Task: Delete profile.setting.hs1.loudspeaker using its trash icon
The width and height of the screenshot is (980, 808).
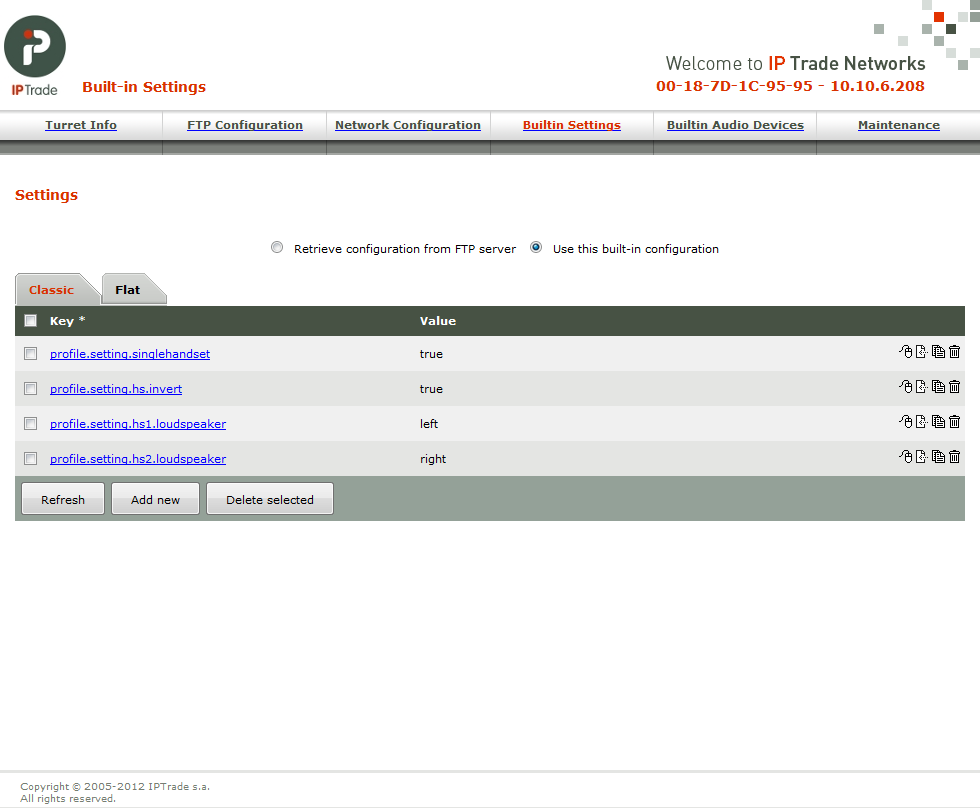Action: coord(954,422)
